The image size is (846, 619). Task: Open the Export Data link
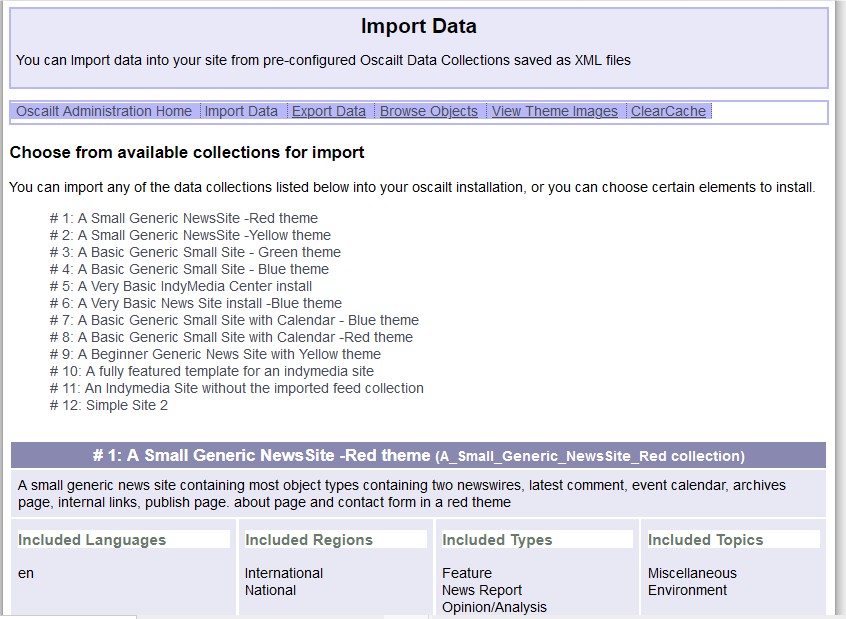click(x=329, y=111)
